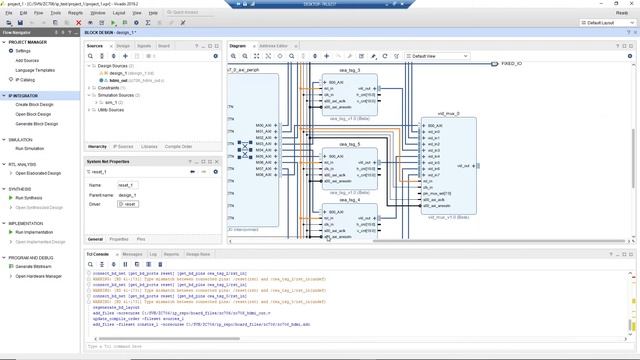Click the Save icon in main toolbar
640x360 pixels.
[20, 23]
